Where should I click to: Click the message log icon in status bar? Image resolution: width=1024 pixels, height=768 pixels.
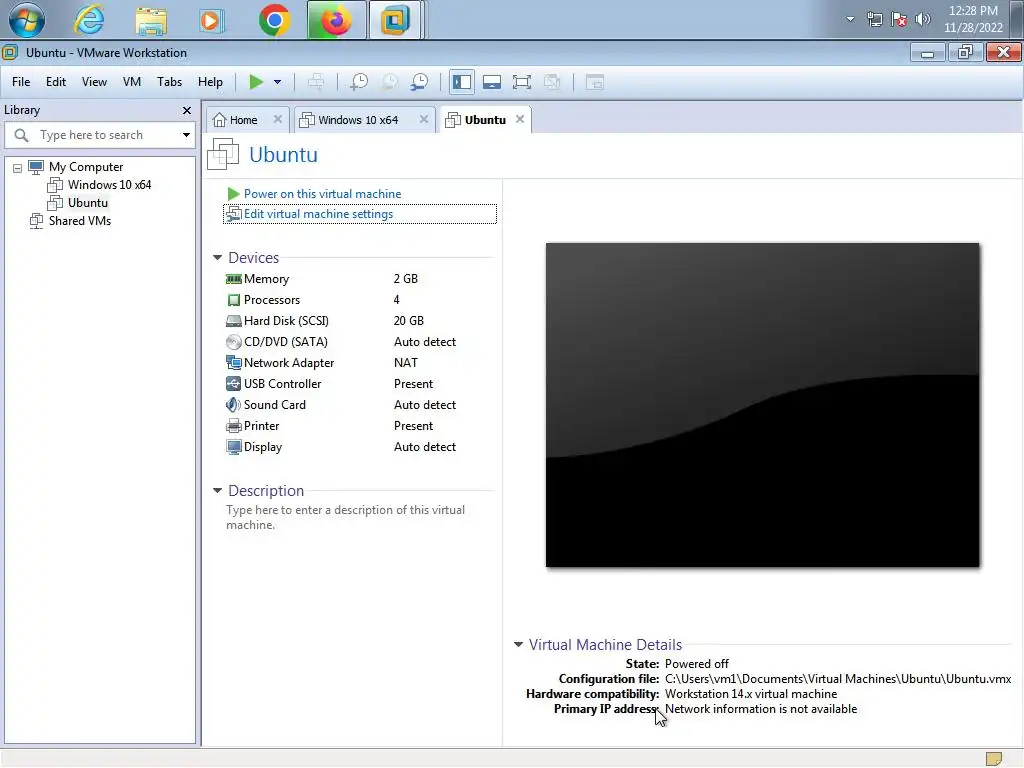click(x=993, y=758)
